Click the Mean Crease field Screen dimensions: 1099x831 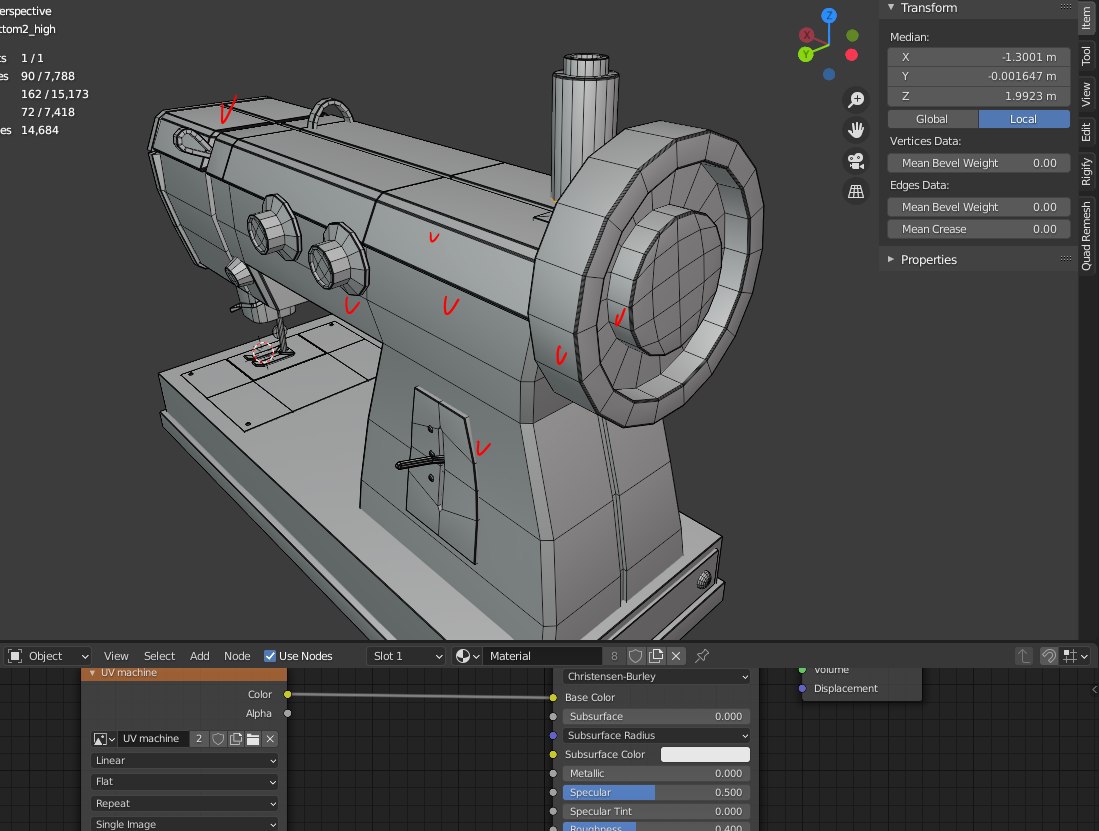coord(978,229)
